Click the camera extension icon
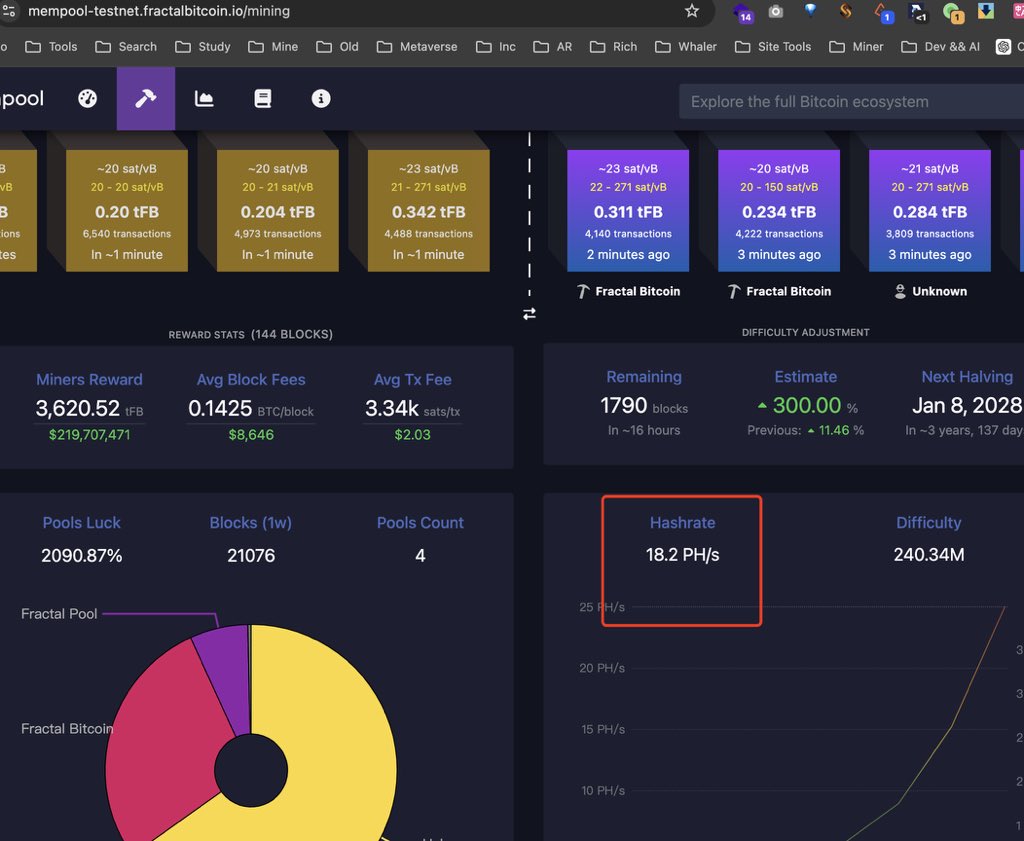The image size is (1024, 841). click(776, 11)
